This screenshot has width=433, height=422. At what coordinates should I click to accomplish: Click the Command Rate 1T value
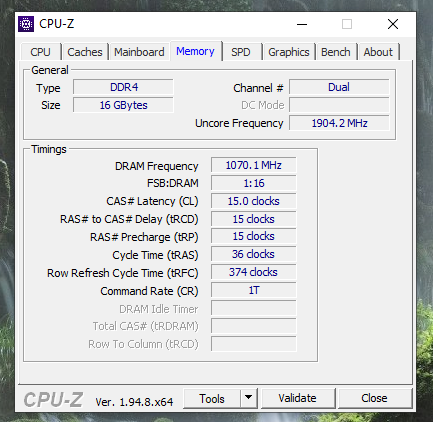click(254, 291)
